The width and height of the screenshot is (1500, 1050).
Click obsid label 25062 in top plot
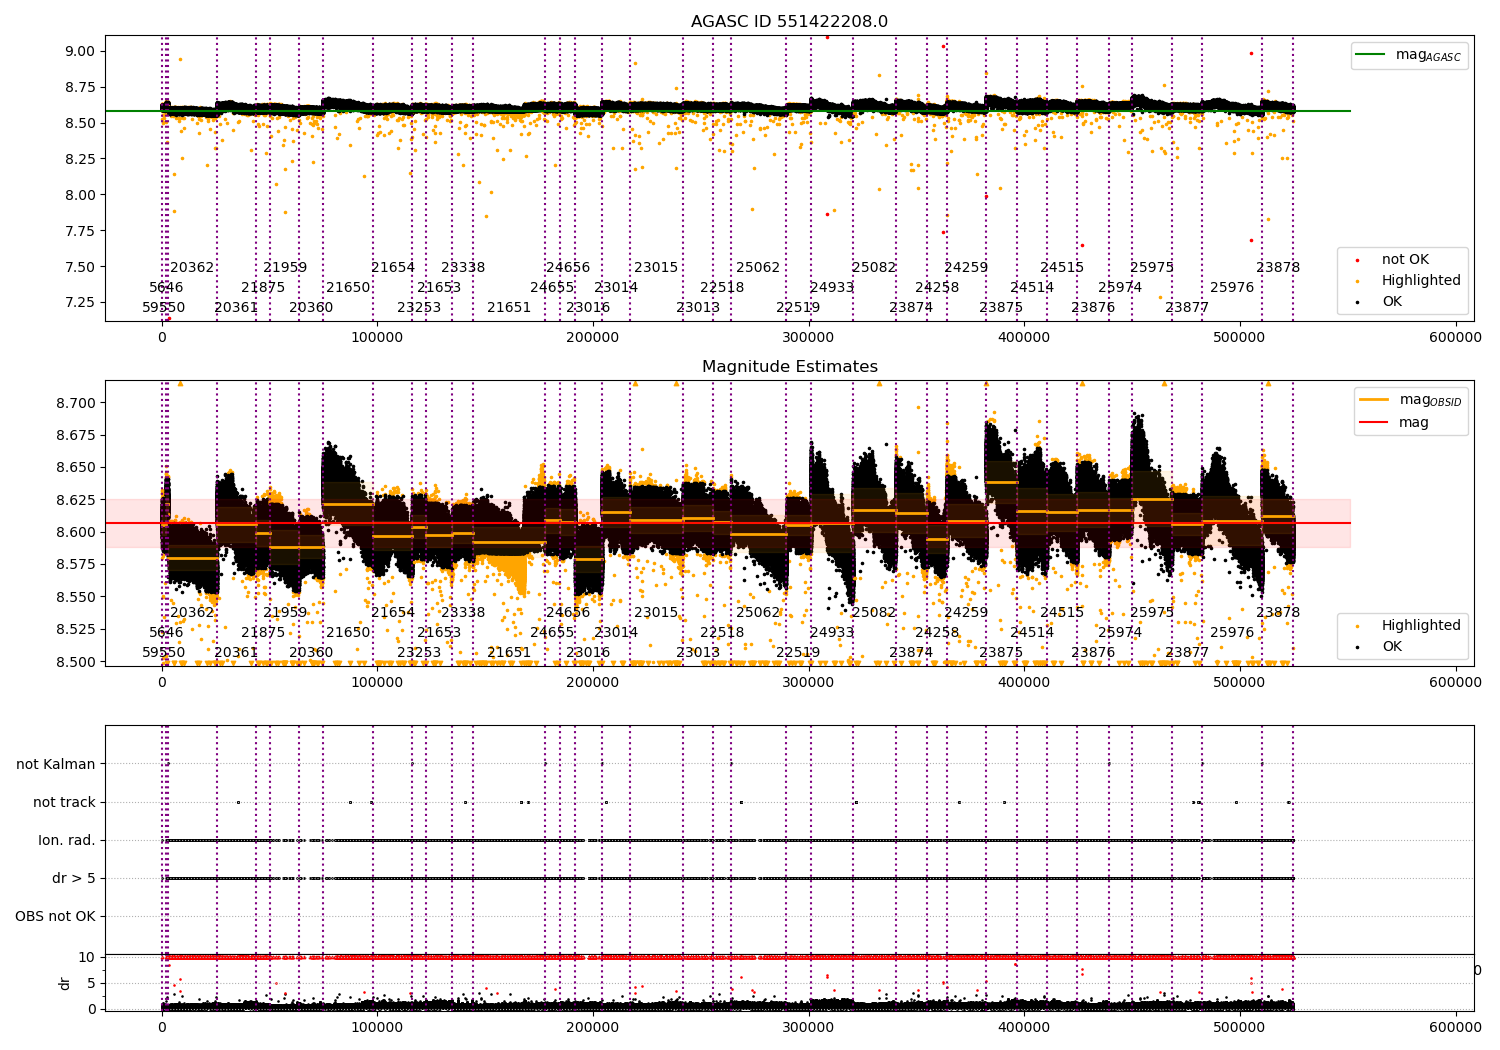pyautogui.click(x=758, y=267)
